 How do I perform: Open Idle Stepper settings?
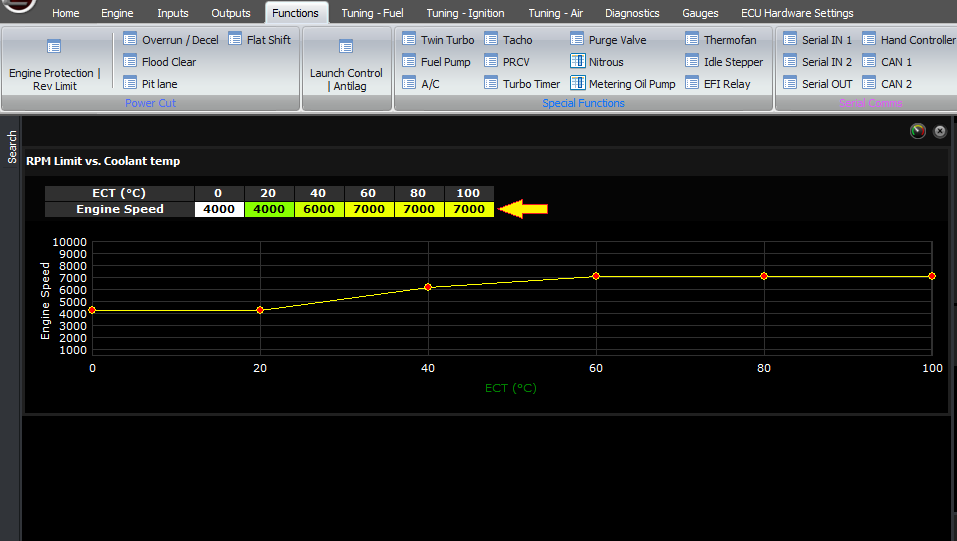point(724,62)
